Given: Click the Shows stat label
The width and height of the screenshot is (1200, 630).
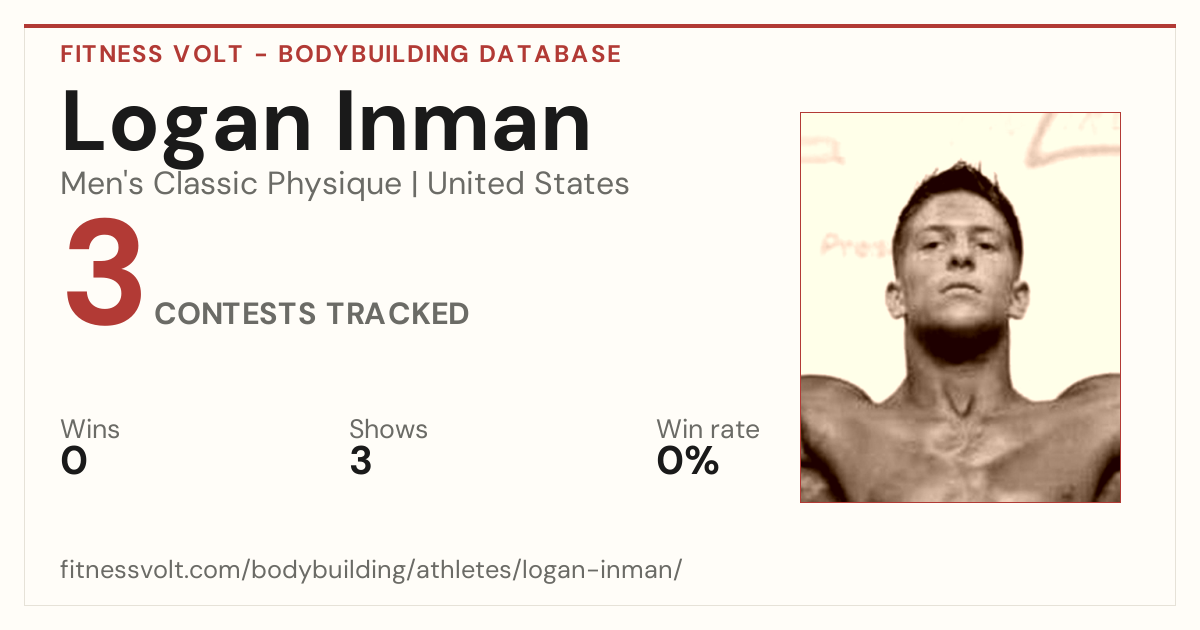Looking at the screenshot, I should [388, 429].
